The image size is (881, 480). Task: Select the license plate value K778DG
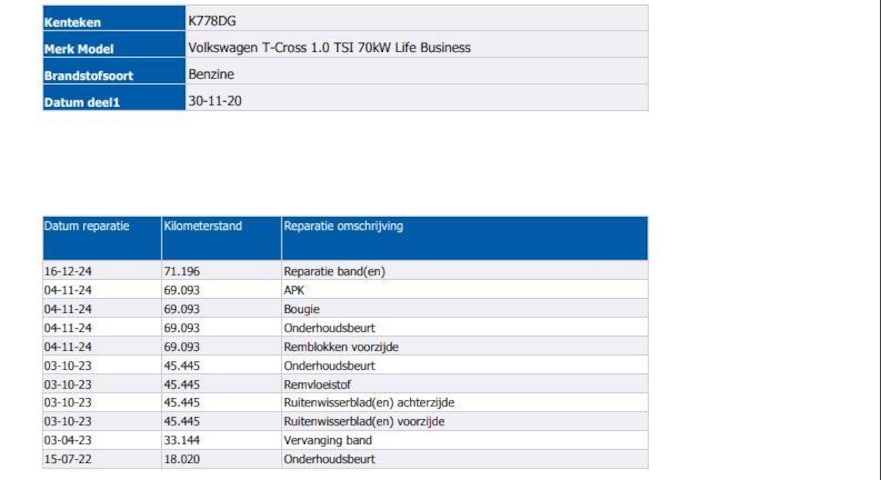tap(212, 21)
